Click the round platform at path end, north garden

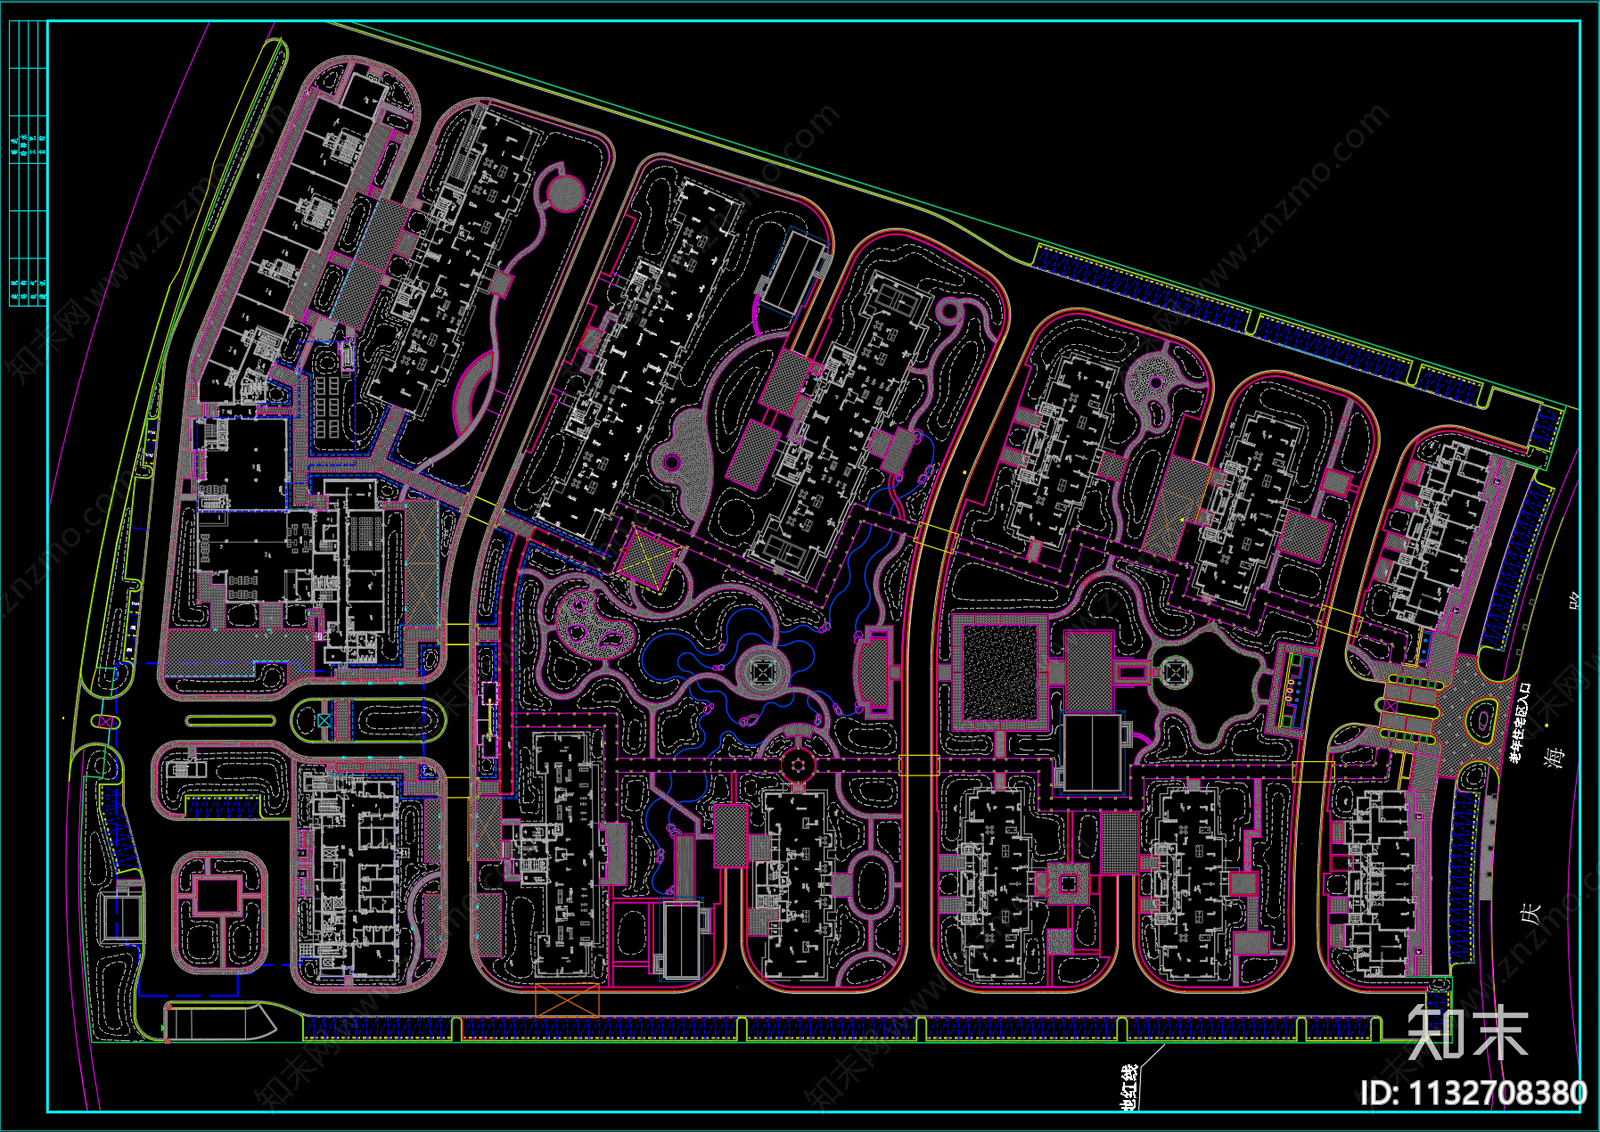click(x=566, y=191)
